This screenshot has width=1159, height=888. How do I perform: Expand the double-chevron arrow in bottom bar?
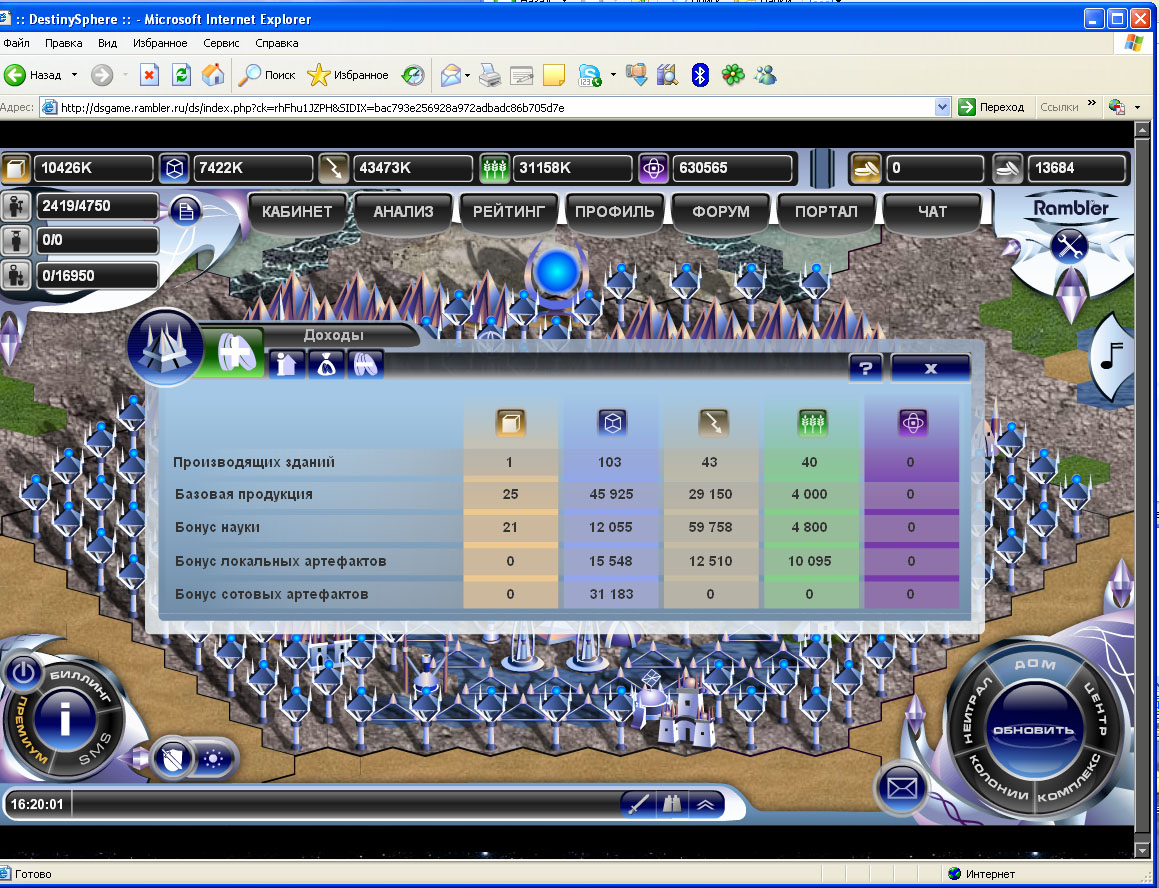[706, 804]
